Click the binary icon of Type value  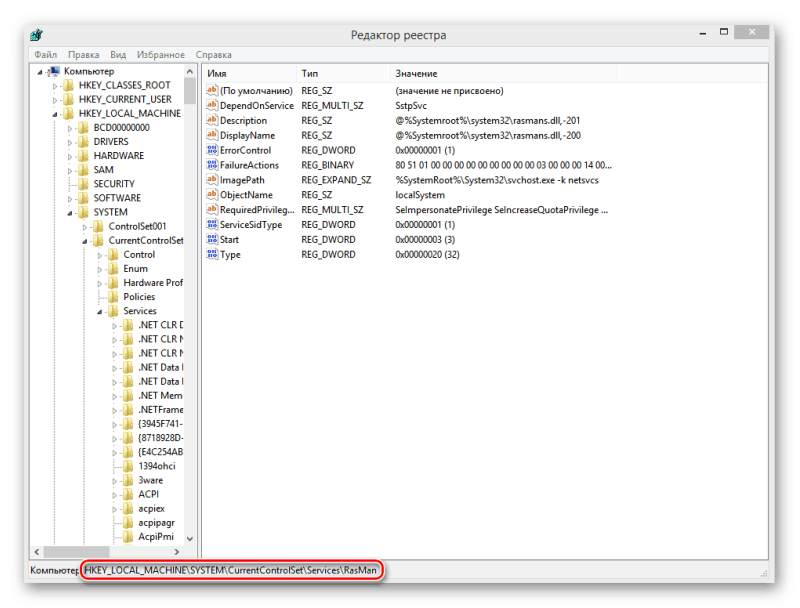click(212, 254)
